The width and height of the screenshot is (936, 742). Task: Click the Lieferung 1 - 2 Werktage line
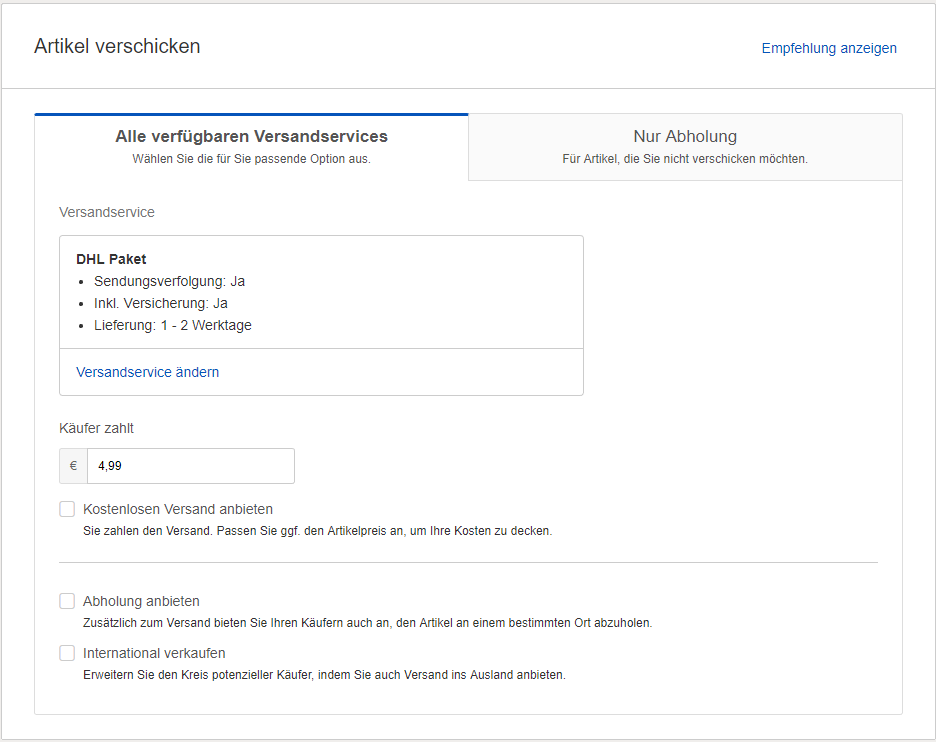pos(172,325)
